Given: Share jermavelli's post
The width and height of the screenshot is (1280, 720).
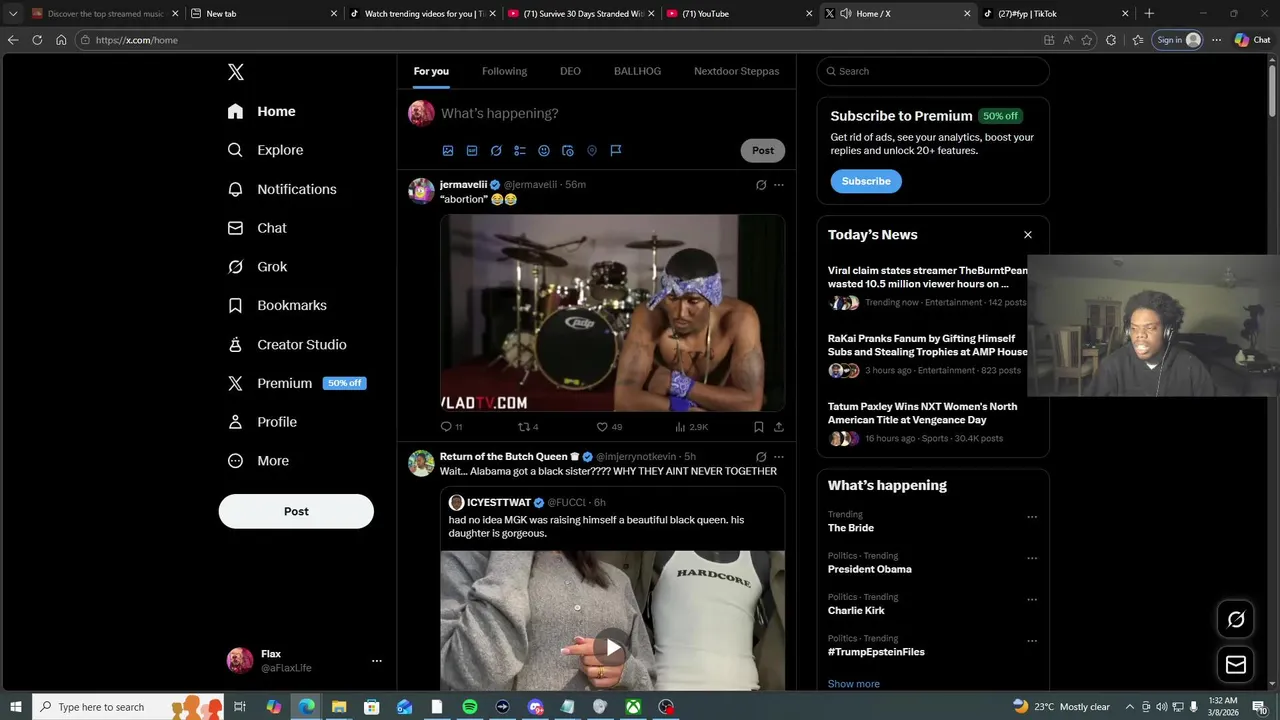Looking at the screenshot, I should (x=779, y=427).
